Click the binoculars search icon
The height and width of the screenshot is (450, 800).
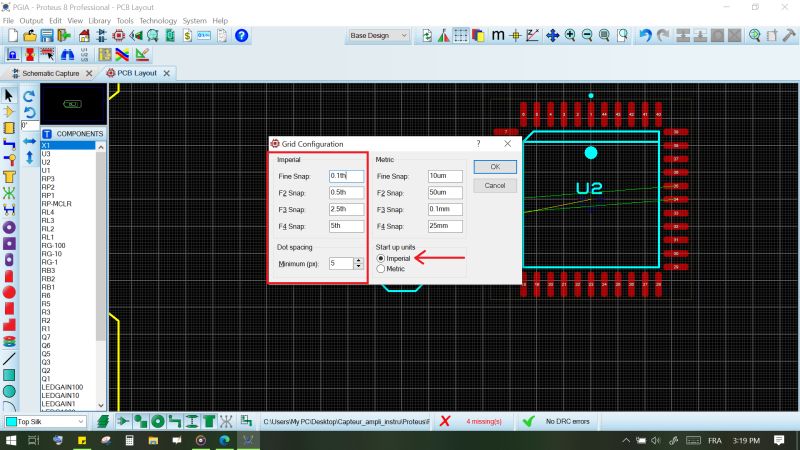click(67, 55)
